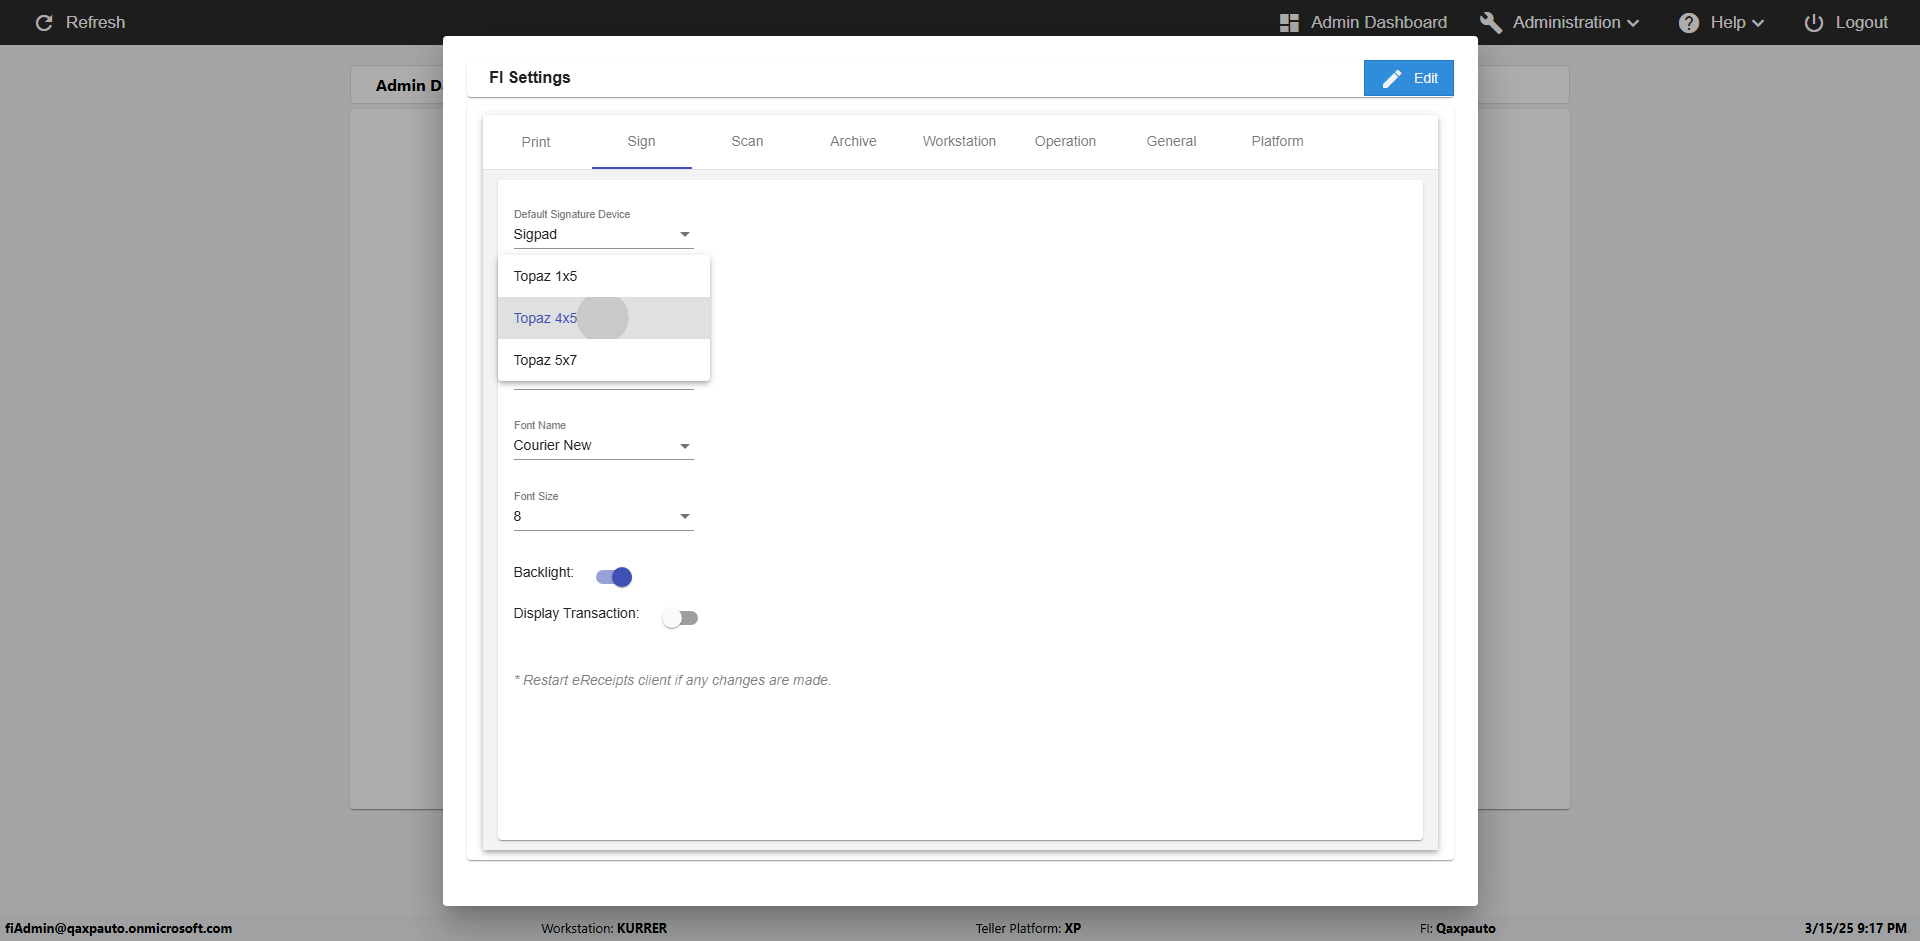This screenshot has width=1920, height=941.
Task: Click the FI Settings dialog title
Action: (530, 77)
